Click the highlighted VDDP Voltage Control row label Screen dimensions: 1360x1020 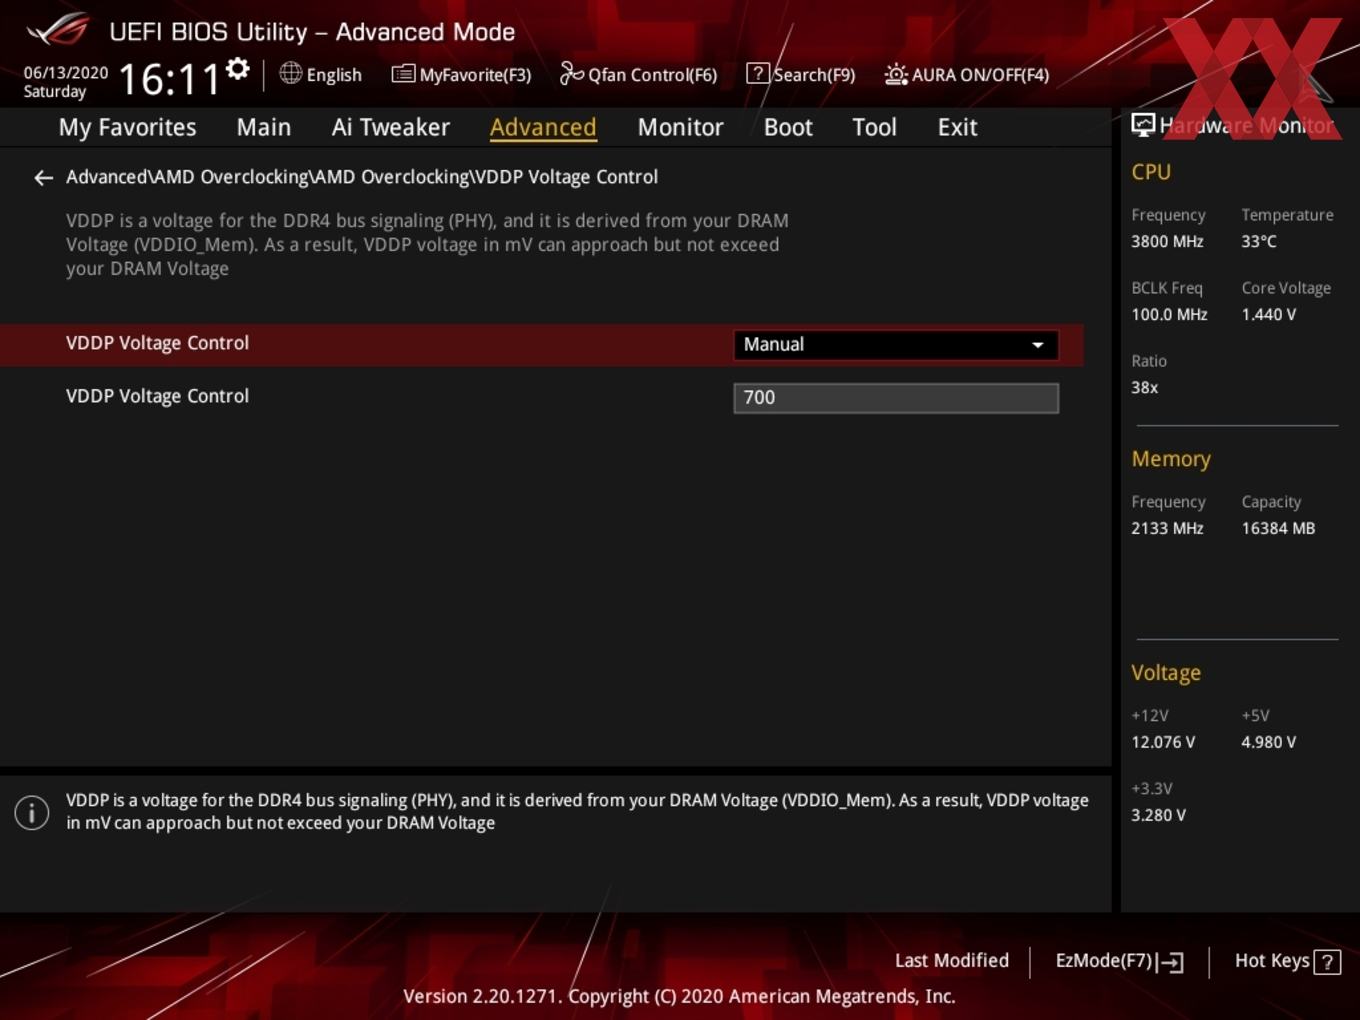pyautogui.click(x=157, y=343)
